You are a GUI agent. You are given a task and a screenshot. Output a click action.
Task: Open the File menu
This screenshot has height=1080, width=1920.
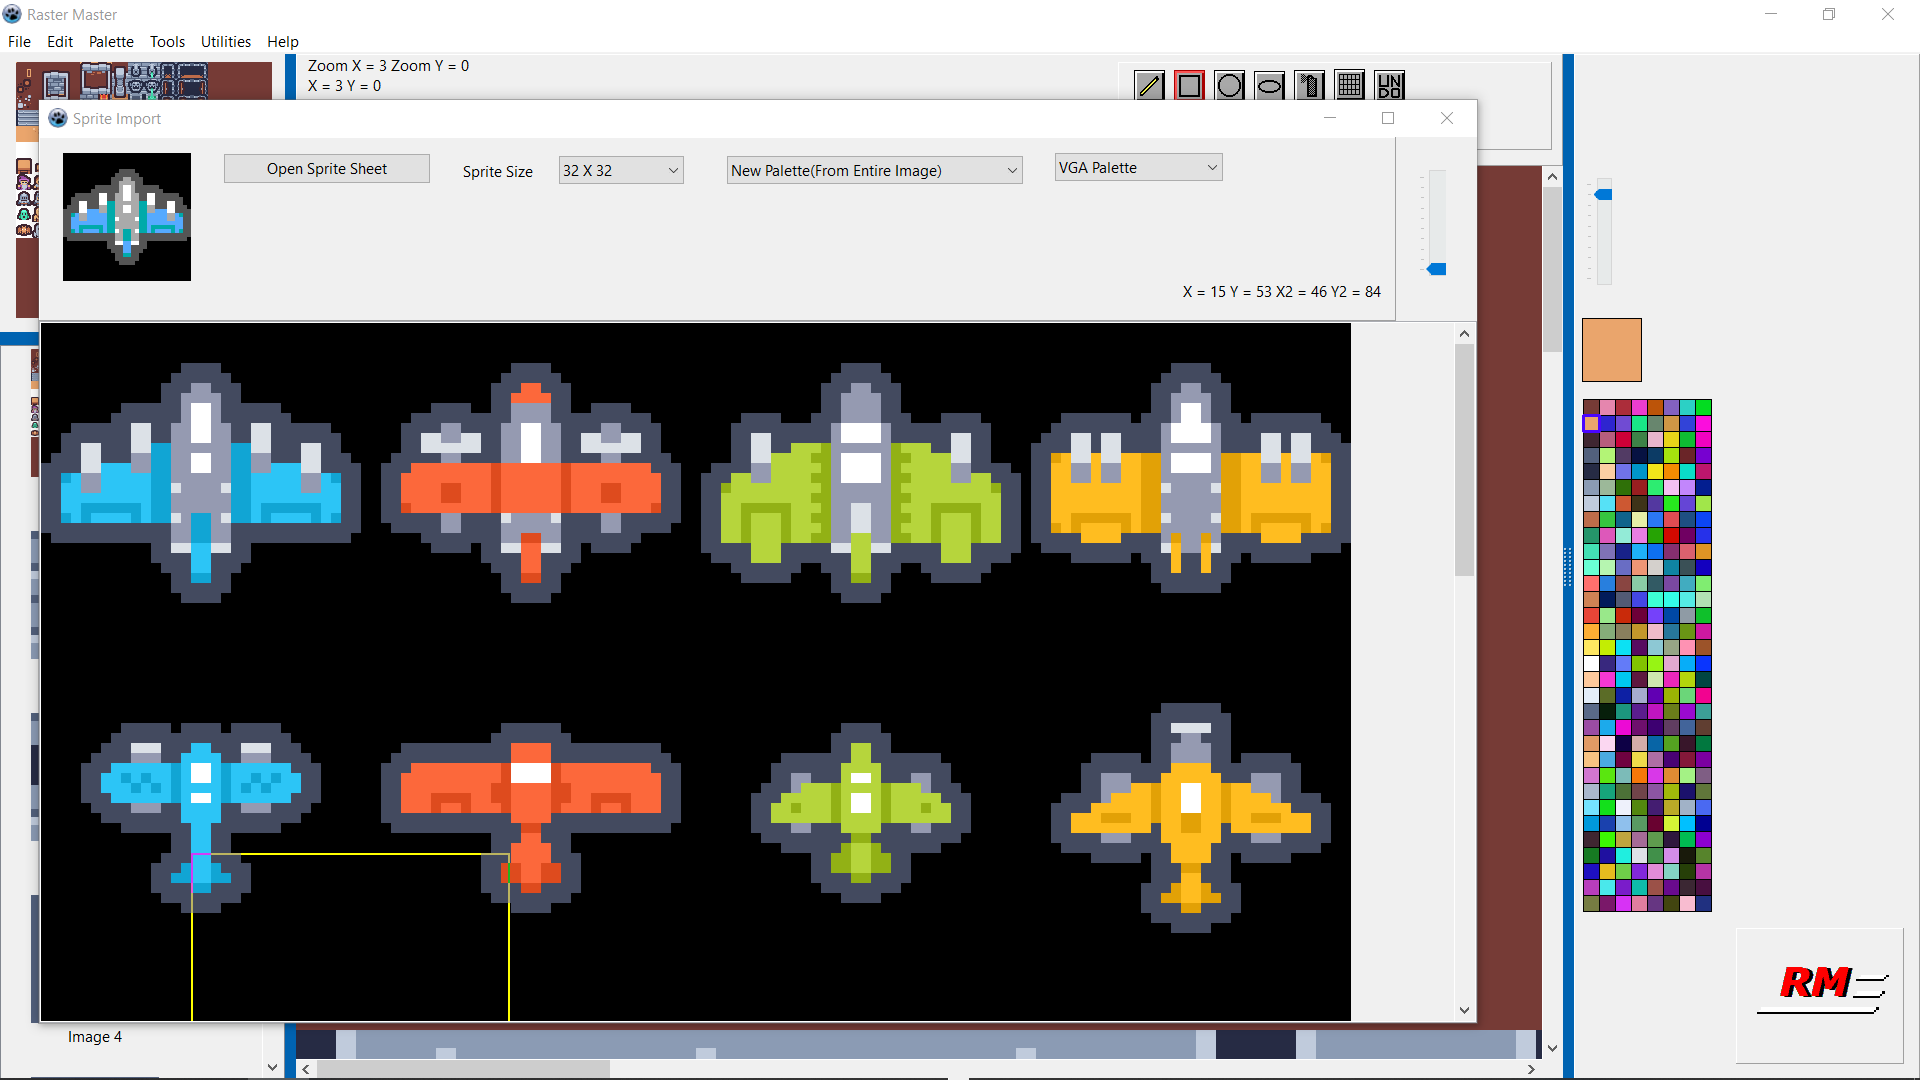pos(19,41)
